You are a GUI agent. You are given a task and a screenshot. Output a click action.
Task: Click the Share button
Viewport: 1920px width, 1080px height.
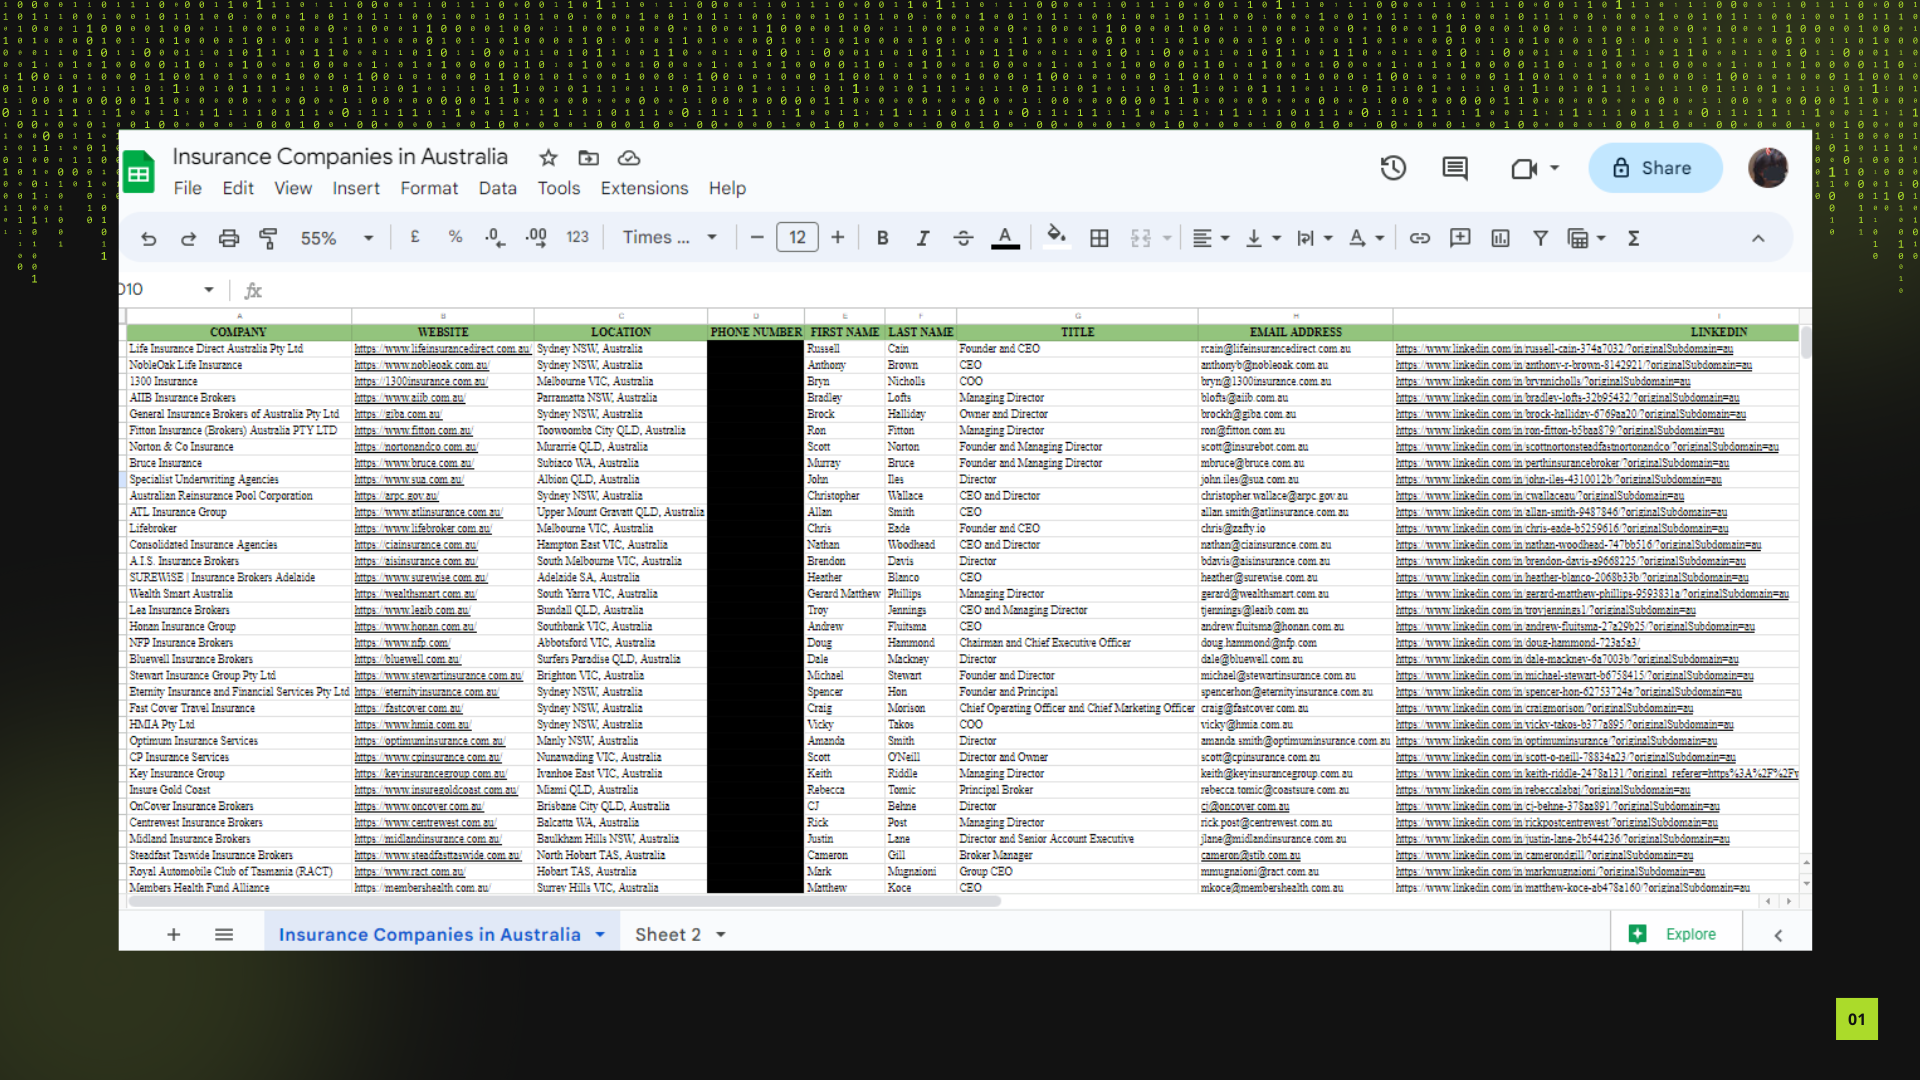click(x=1655, y=168)
